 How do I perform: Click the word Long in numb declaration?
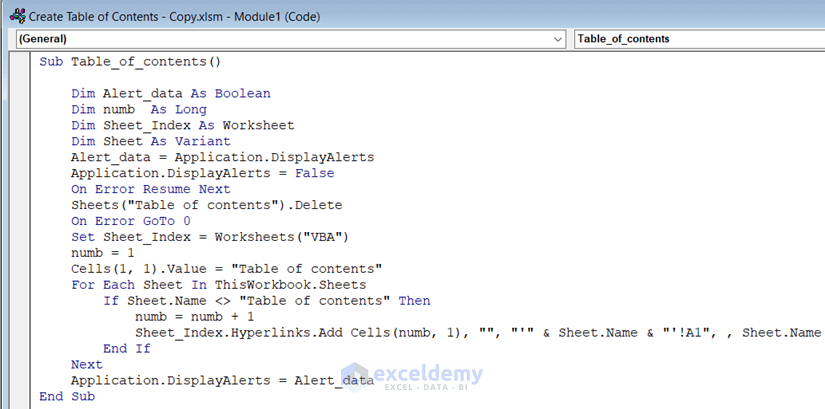pos(191,109)
